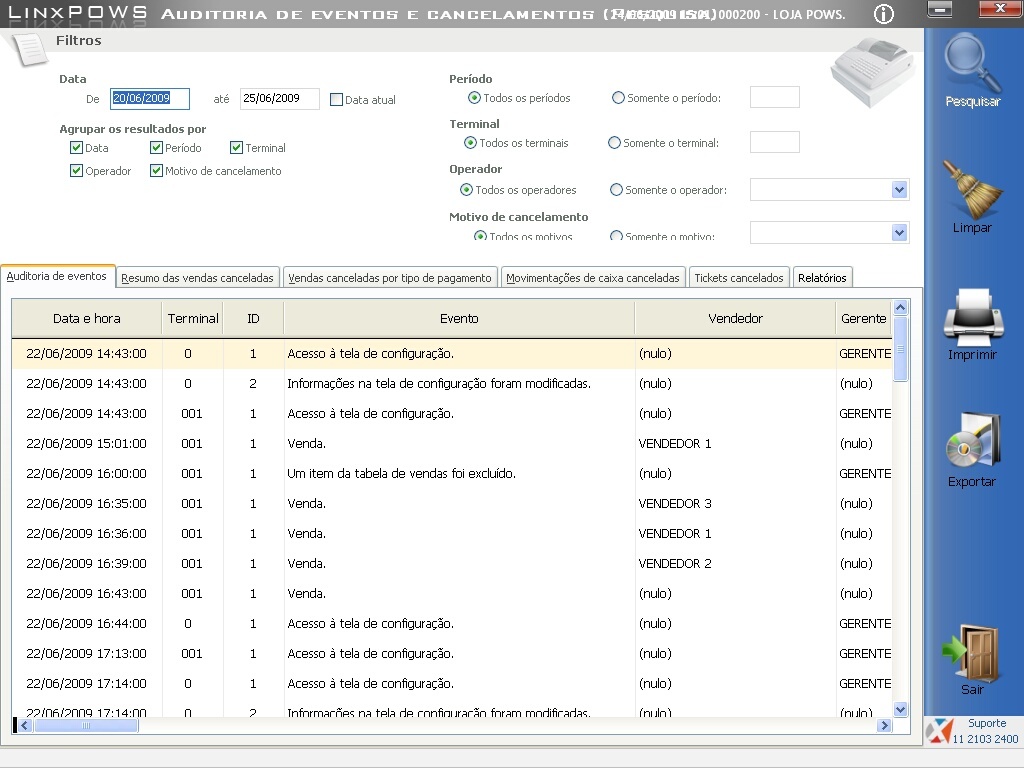Switch to Resumo das vendas canceladas tab
Screen dimensions: 1024x768
pyautogui.click(x=199, y=278)
